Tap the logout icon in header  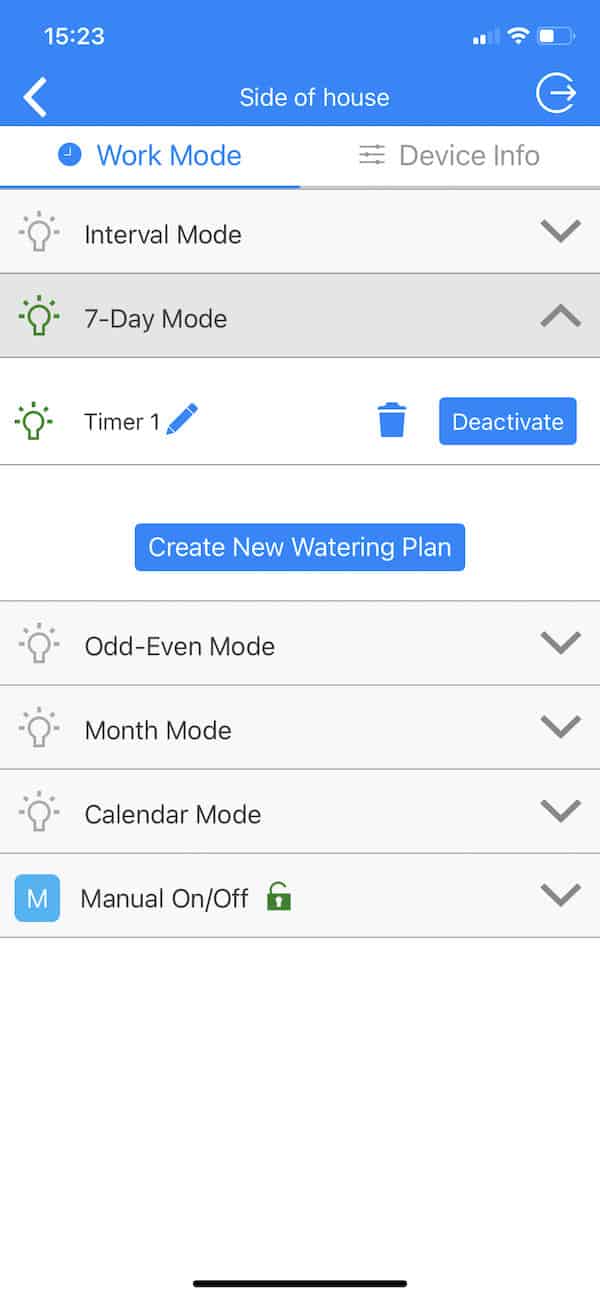(556, 94)
